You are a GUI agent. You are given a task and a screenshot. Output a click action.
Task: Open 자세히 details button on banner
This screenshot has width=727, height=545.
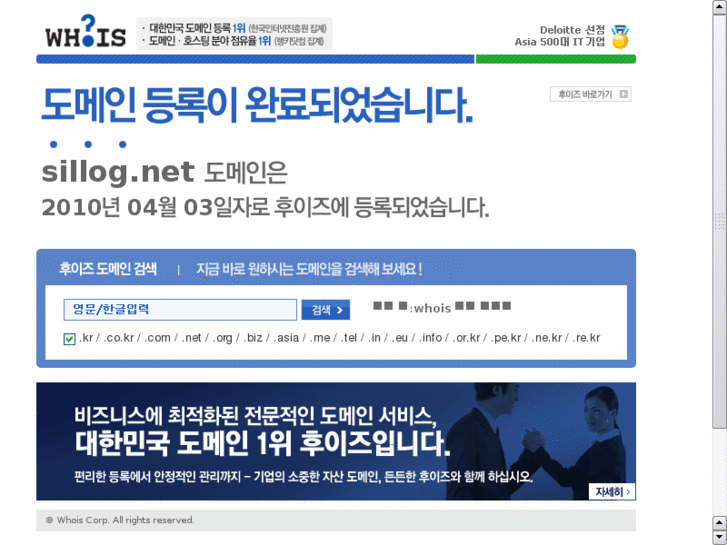[x=612, y=492]
